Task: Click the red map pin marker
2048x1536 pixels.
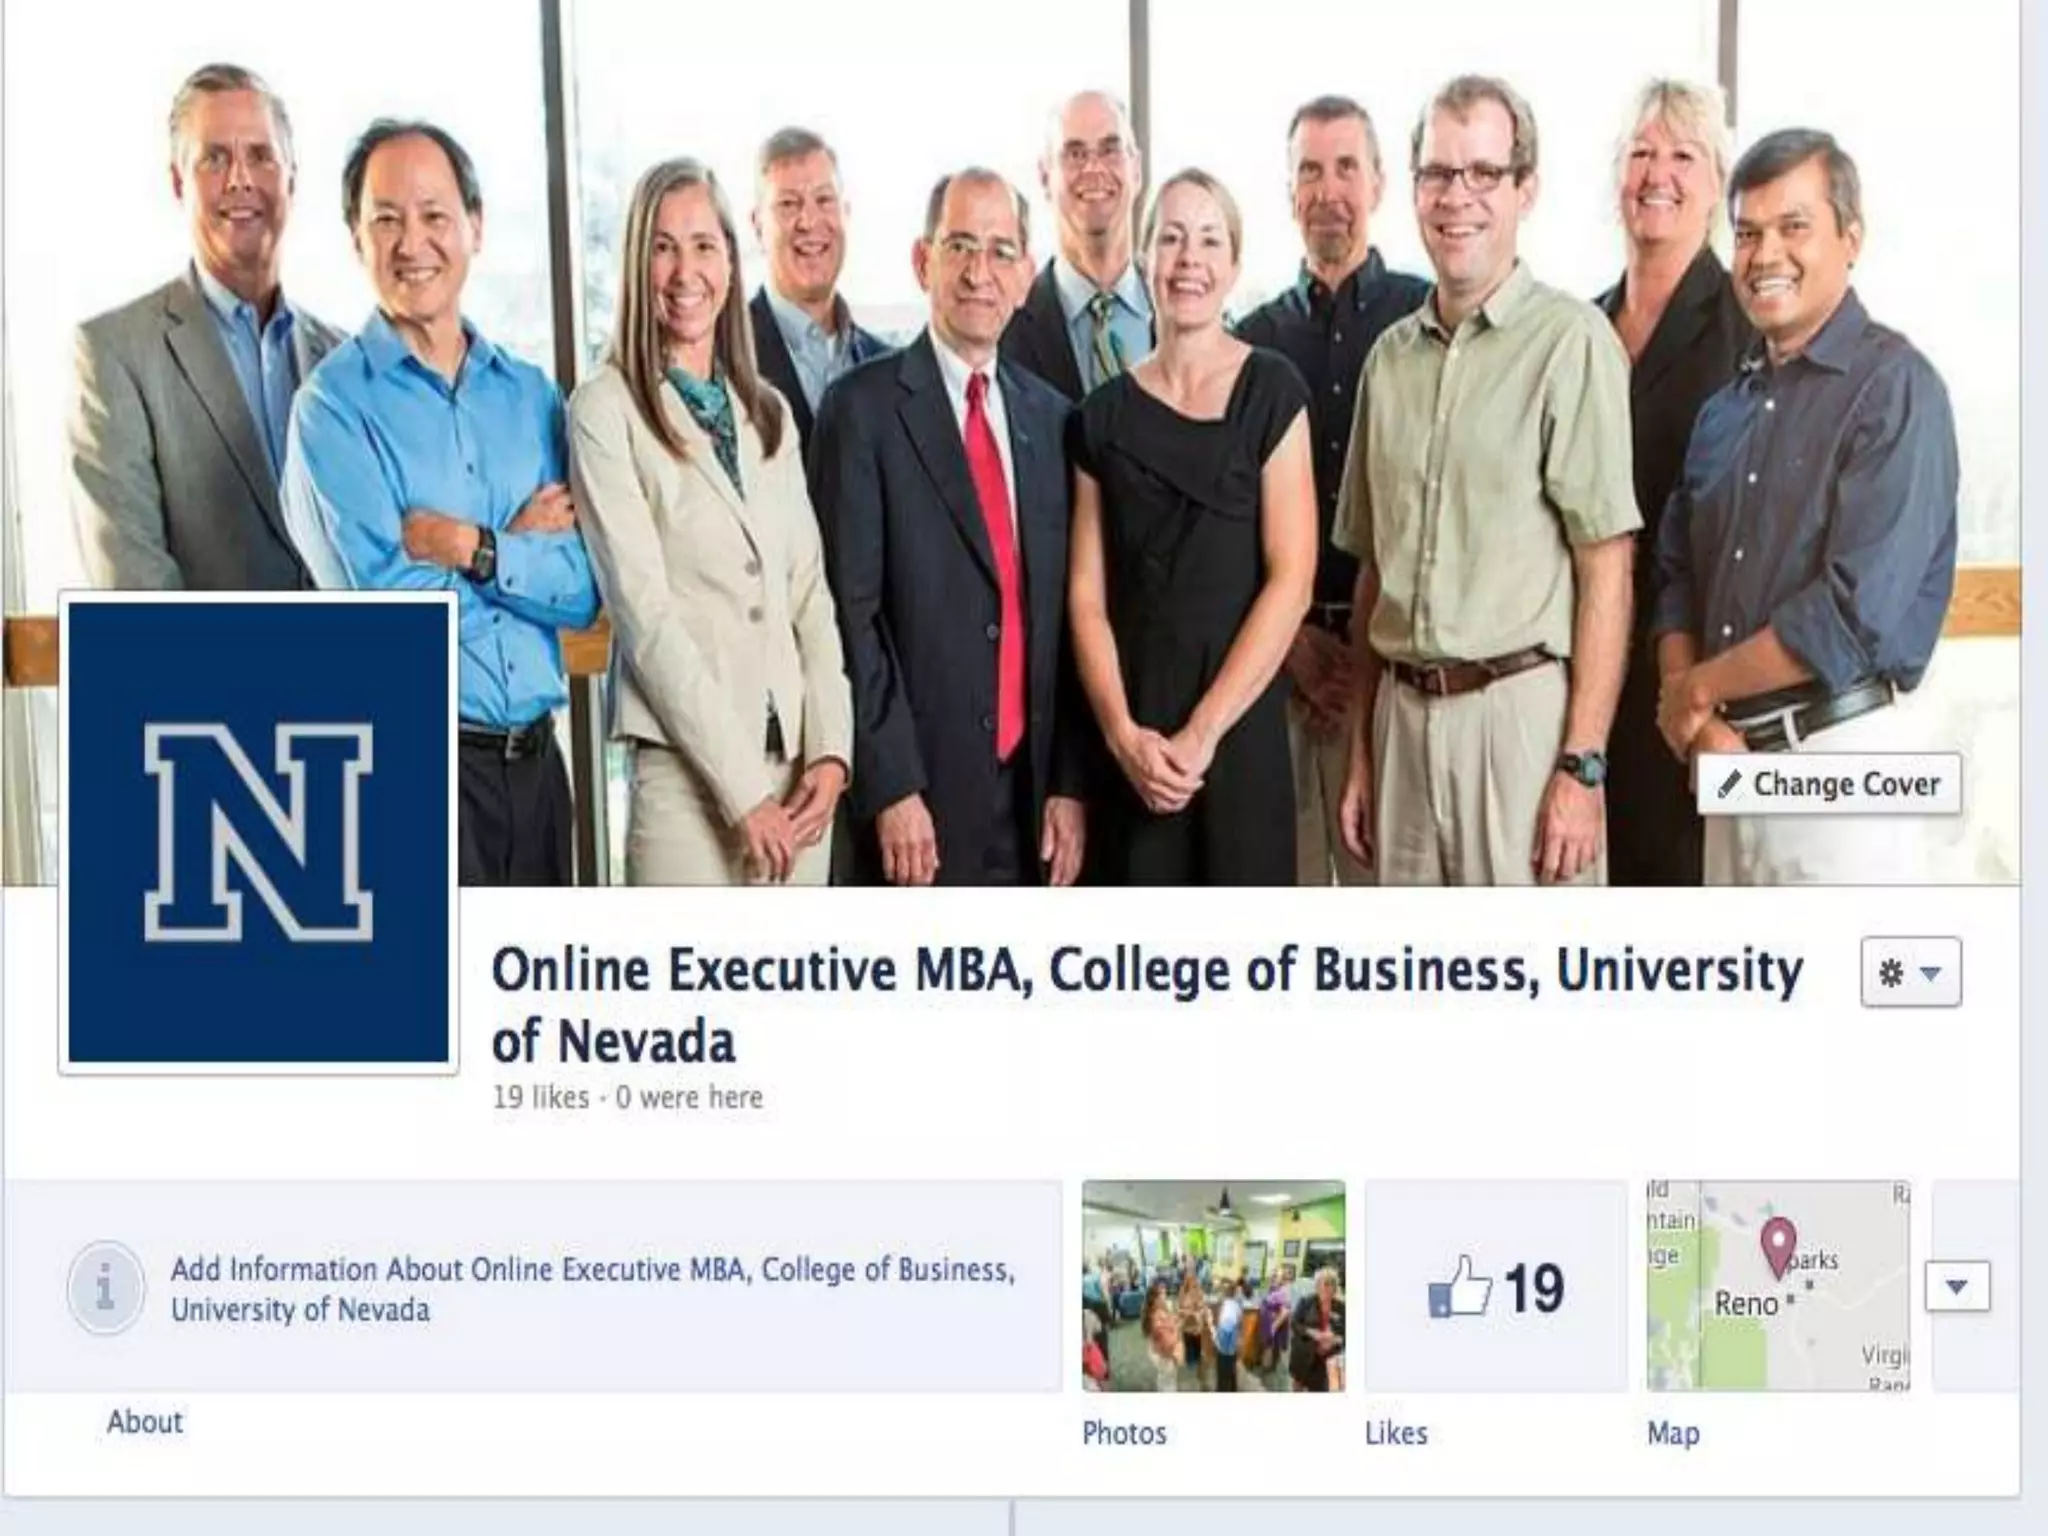Action: click(x=1777, y=1246)
